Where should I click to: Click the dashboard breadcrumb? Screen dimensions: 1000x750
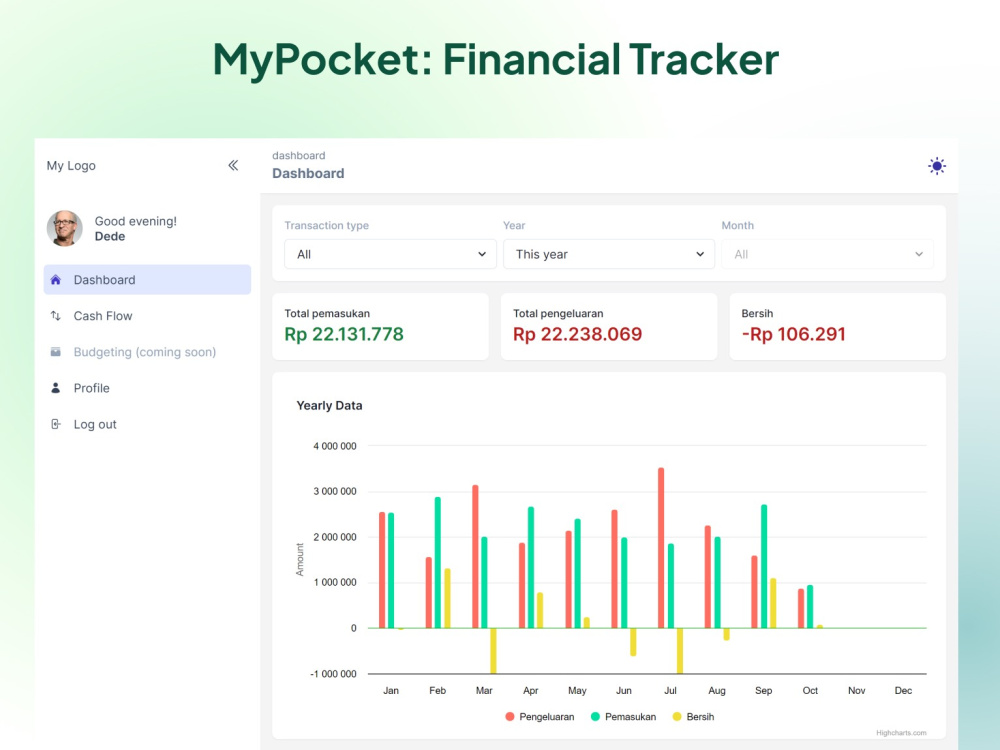298,156
